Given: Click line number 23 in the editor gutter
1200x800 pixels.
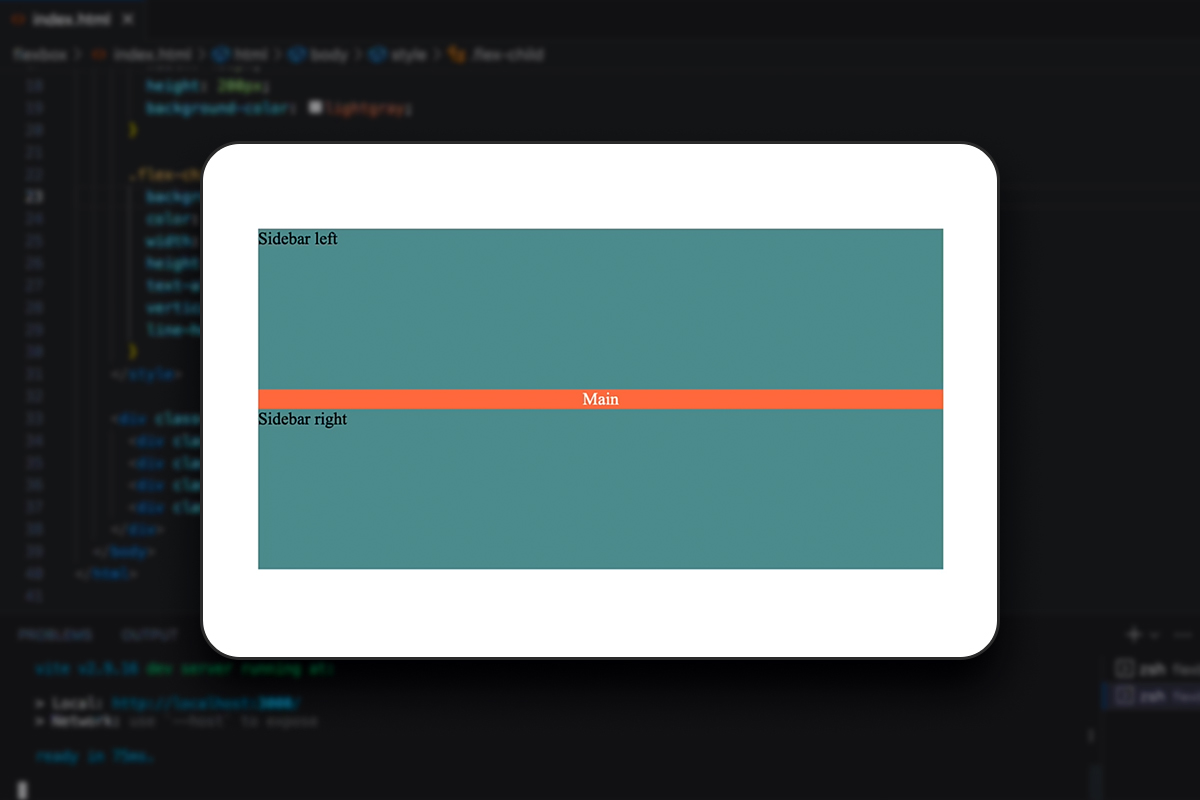Looking at the screenshot, I should click(36, 196).
